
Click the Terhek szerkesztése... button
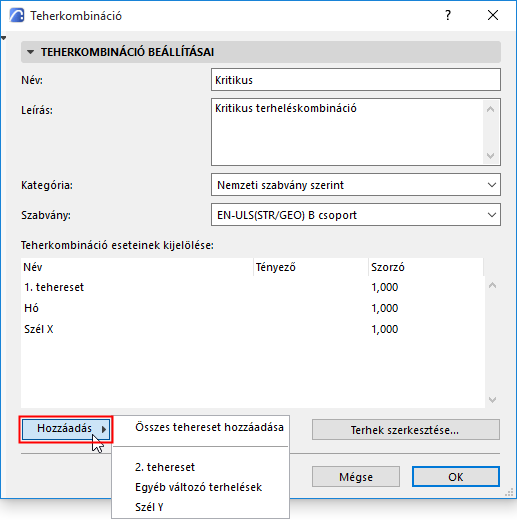tap(406, 430)
